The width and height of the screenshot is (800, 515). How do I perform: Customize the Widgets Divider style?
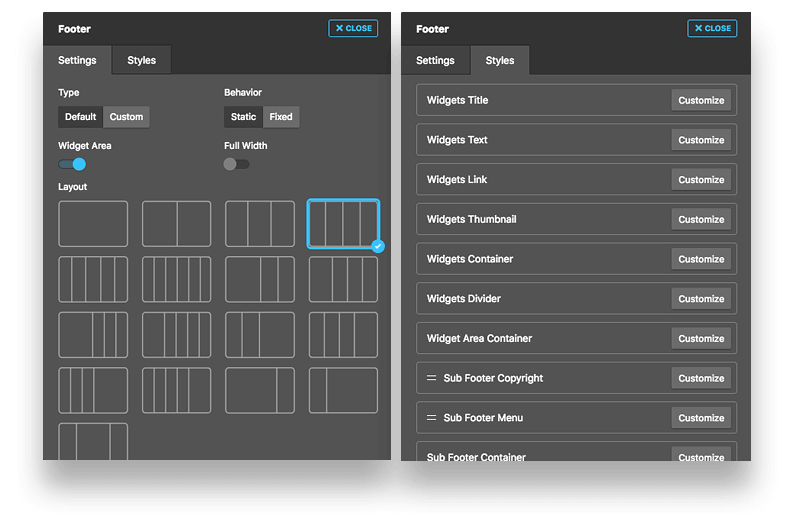(x=701, y=299)
